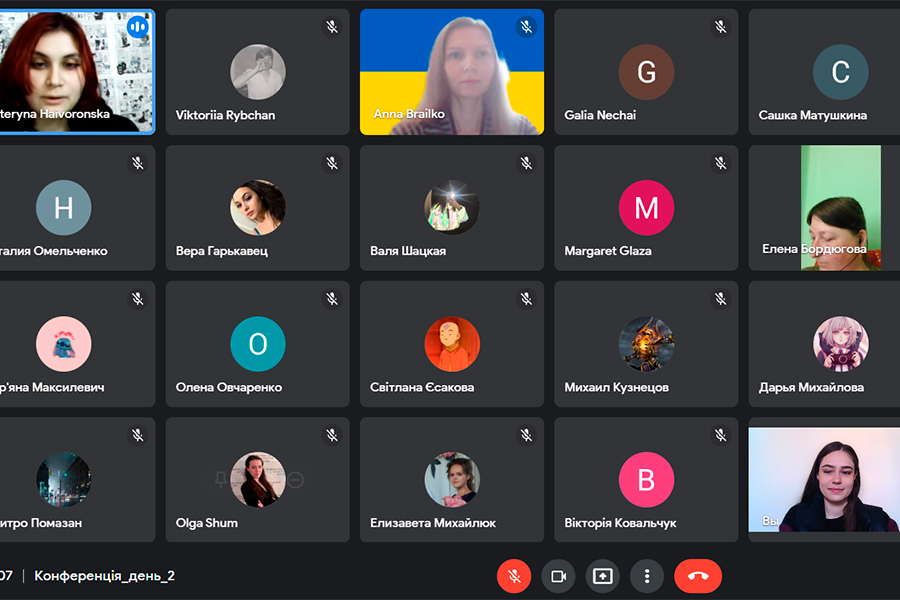900x600 pixels.
Task: Click the muted mic icon on Помазан's tile
Action: (x=138, y=435)
